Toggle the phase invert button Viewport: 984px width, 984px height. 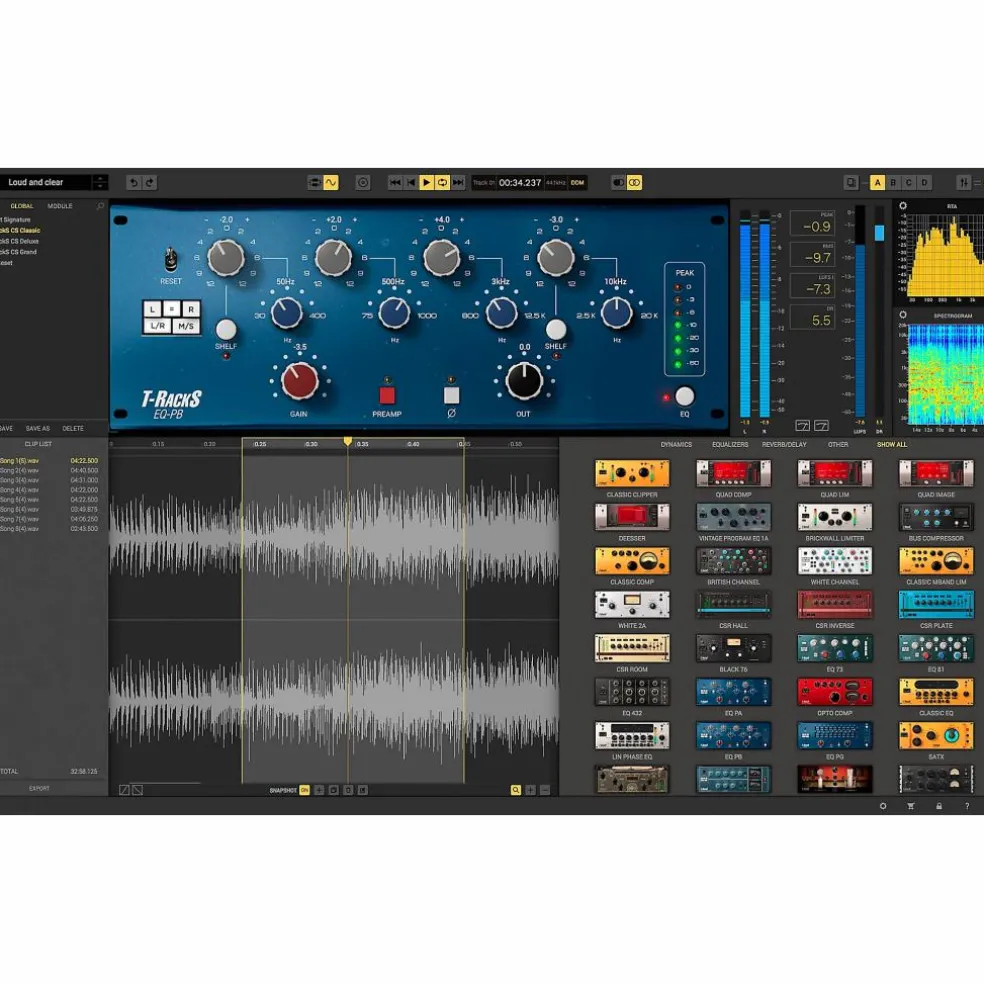(x=451, y=395)
